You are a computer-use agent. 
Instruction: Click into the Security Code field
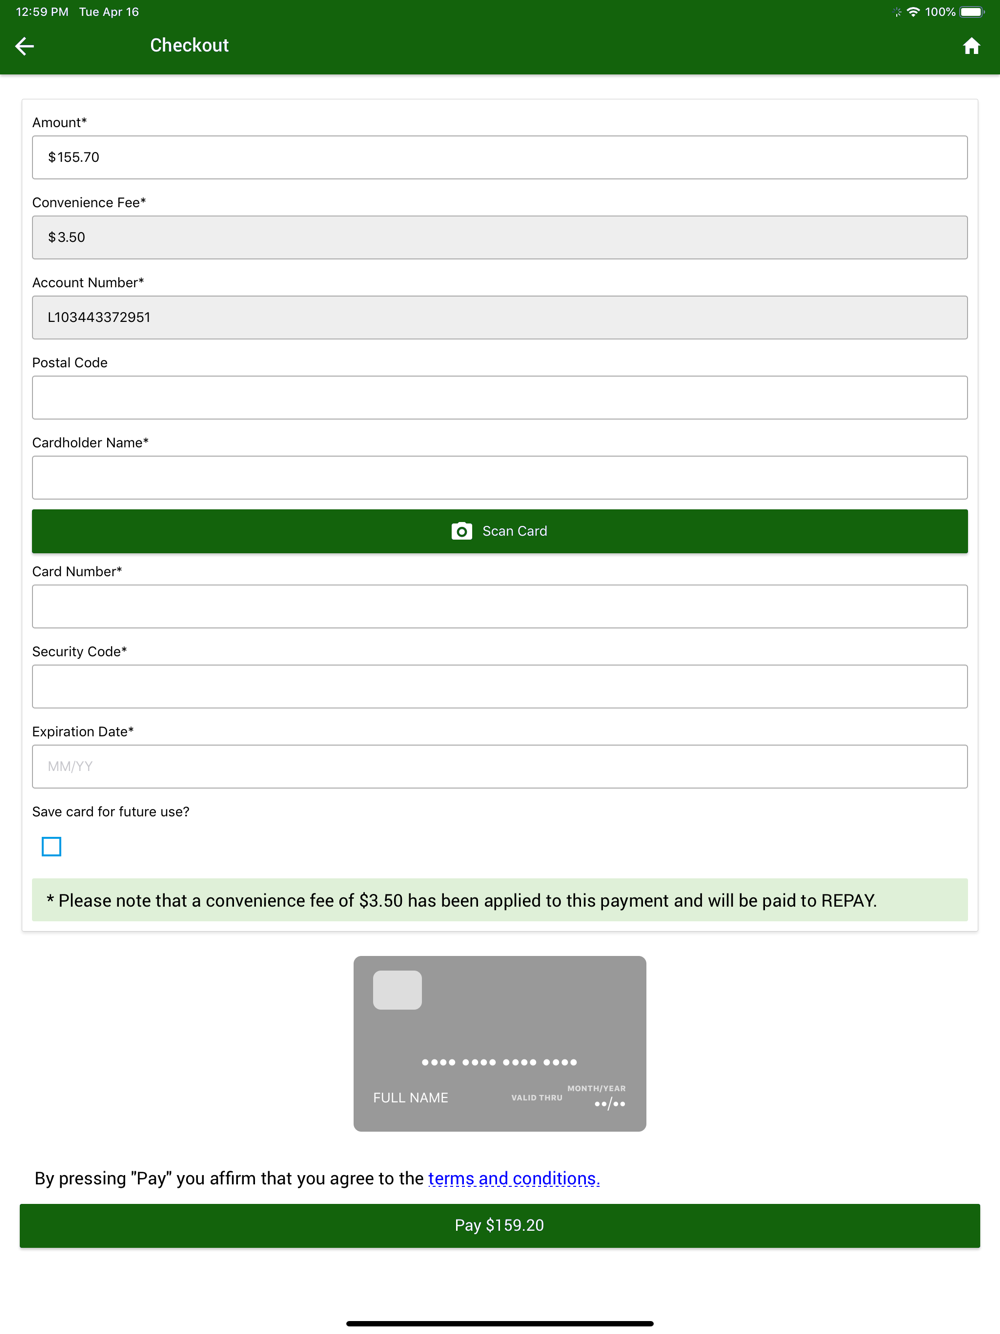coord(500,686)
